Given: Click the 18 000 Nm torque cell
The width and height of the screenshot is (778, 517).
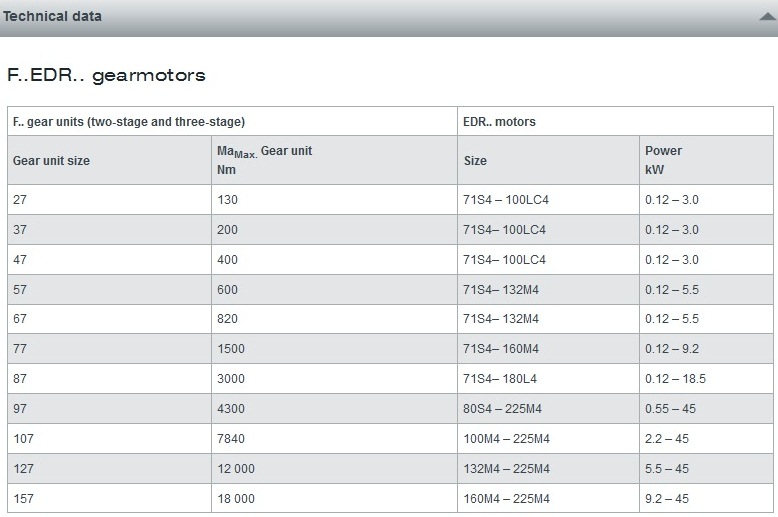Looking at the screenshot, I should tap(235, 499).
